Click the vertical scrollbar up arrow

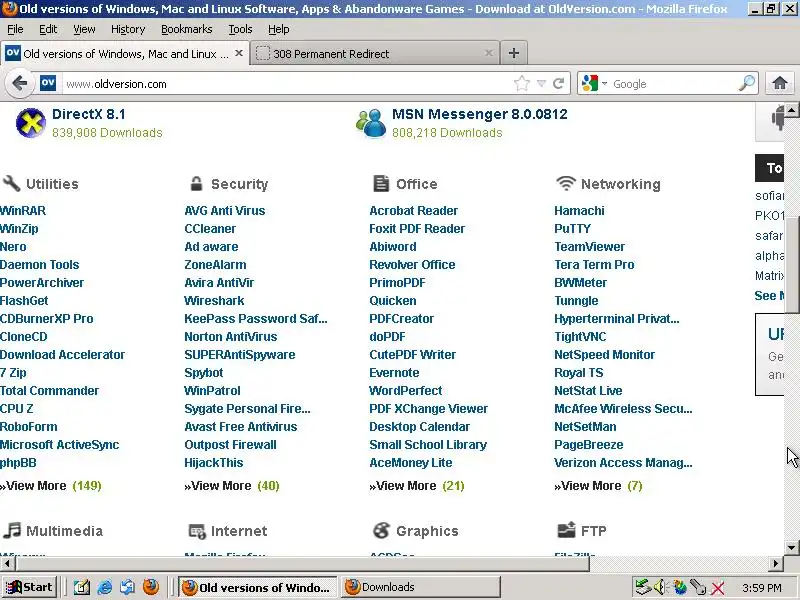coord(791,110)
